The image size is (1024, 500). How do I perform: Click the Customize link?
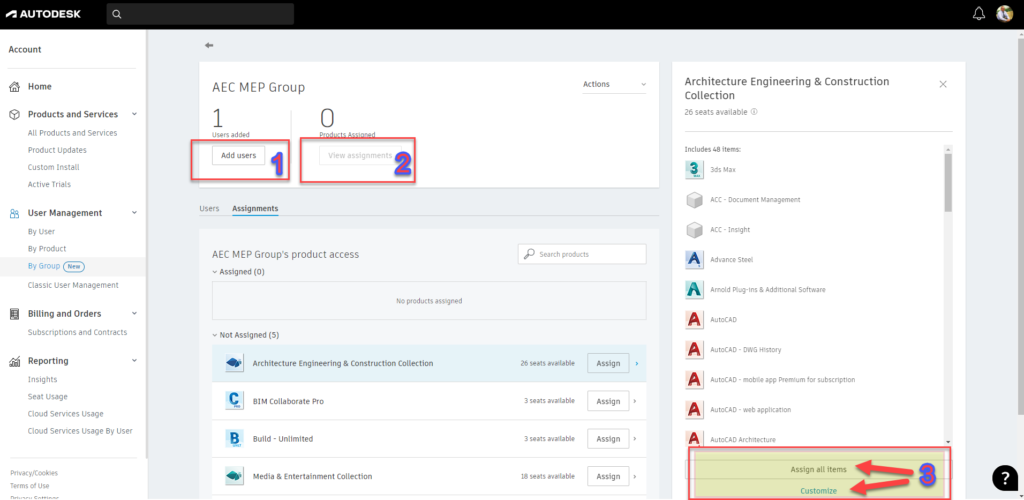(x=818, y=491)
